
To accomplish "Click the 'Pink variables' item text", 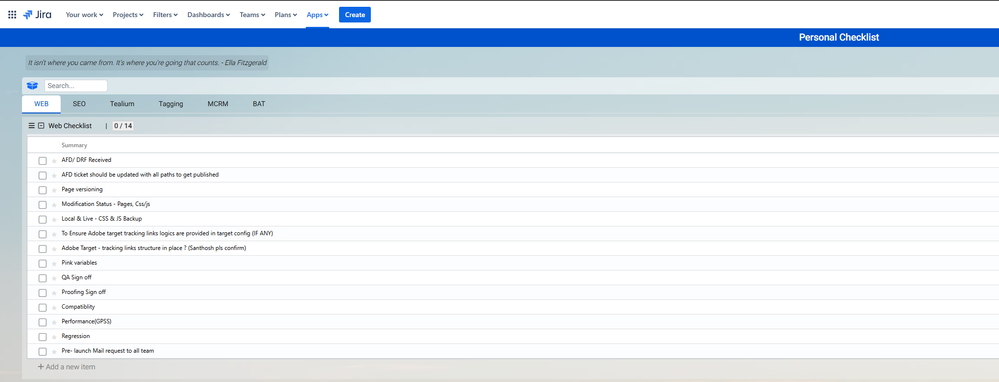I will (79, 263).
